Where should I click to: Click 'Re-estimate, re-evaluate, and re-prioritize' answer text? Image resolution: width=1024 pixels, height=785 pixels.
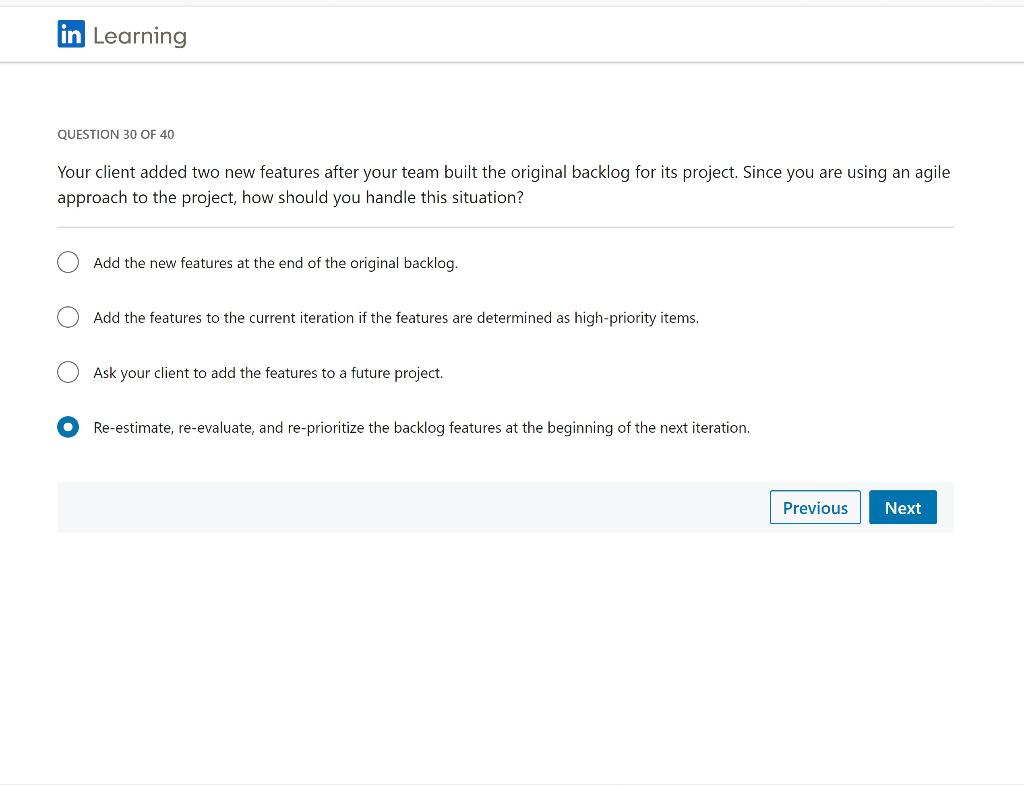point(421,427)
